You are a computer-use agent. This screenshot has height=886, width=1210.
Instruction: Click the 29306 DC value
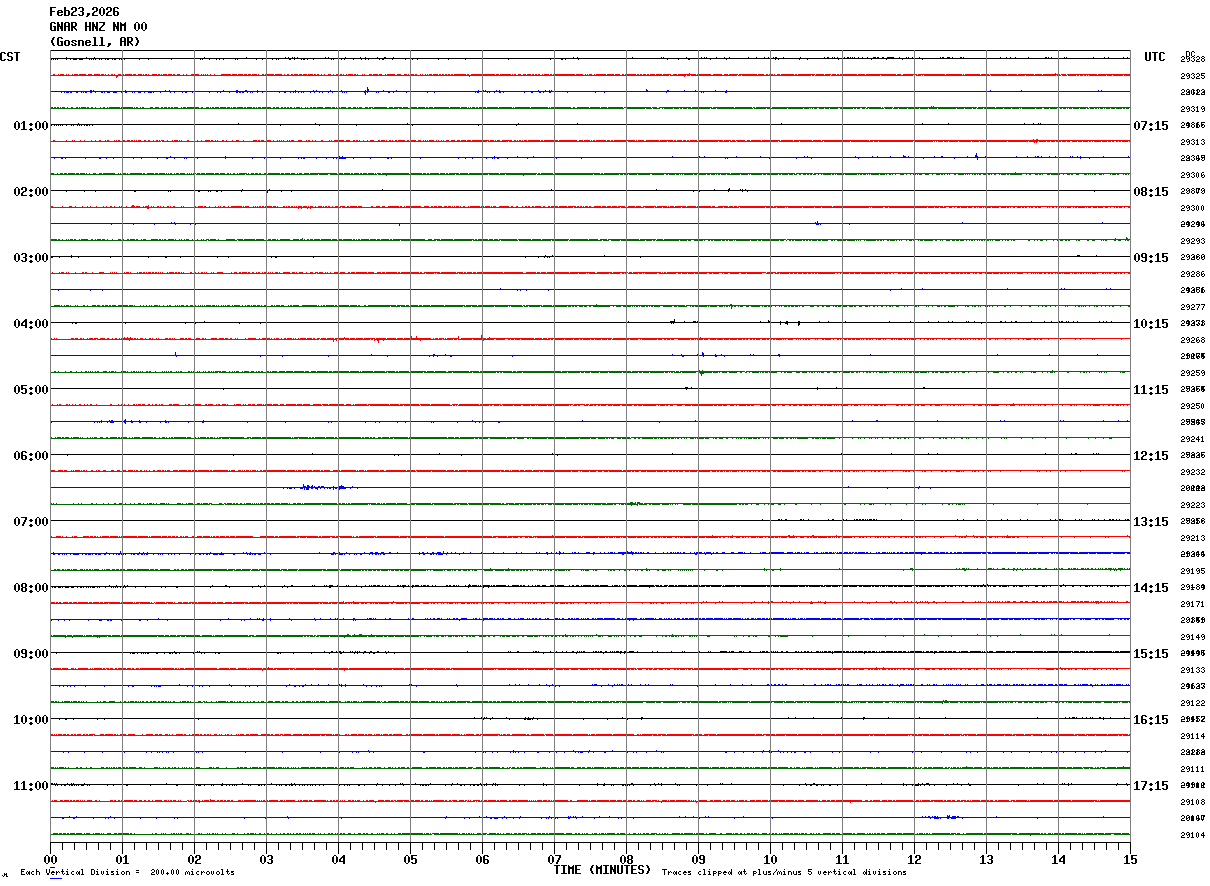pos(1192,175)
